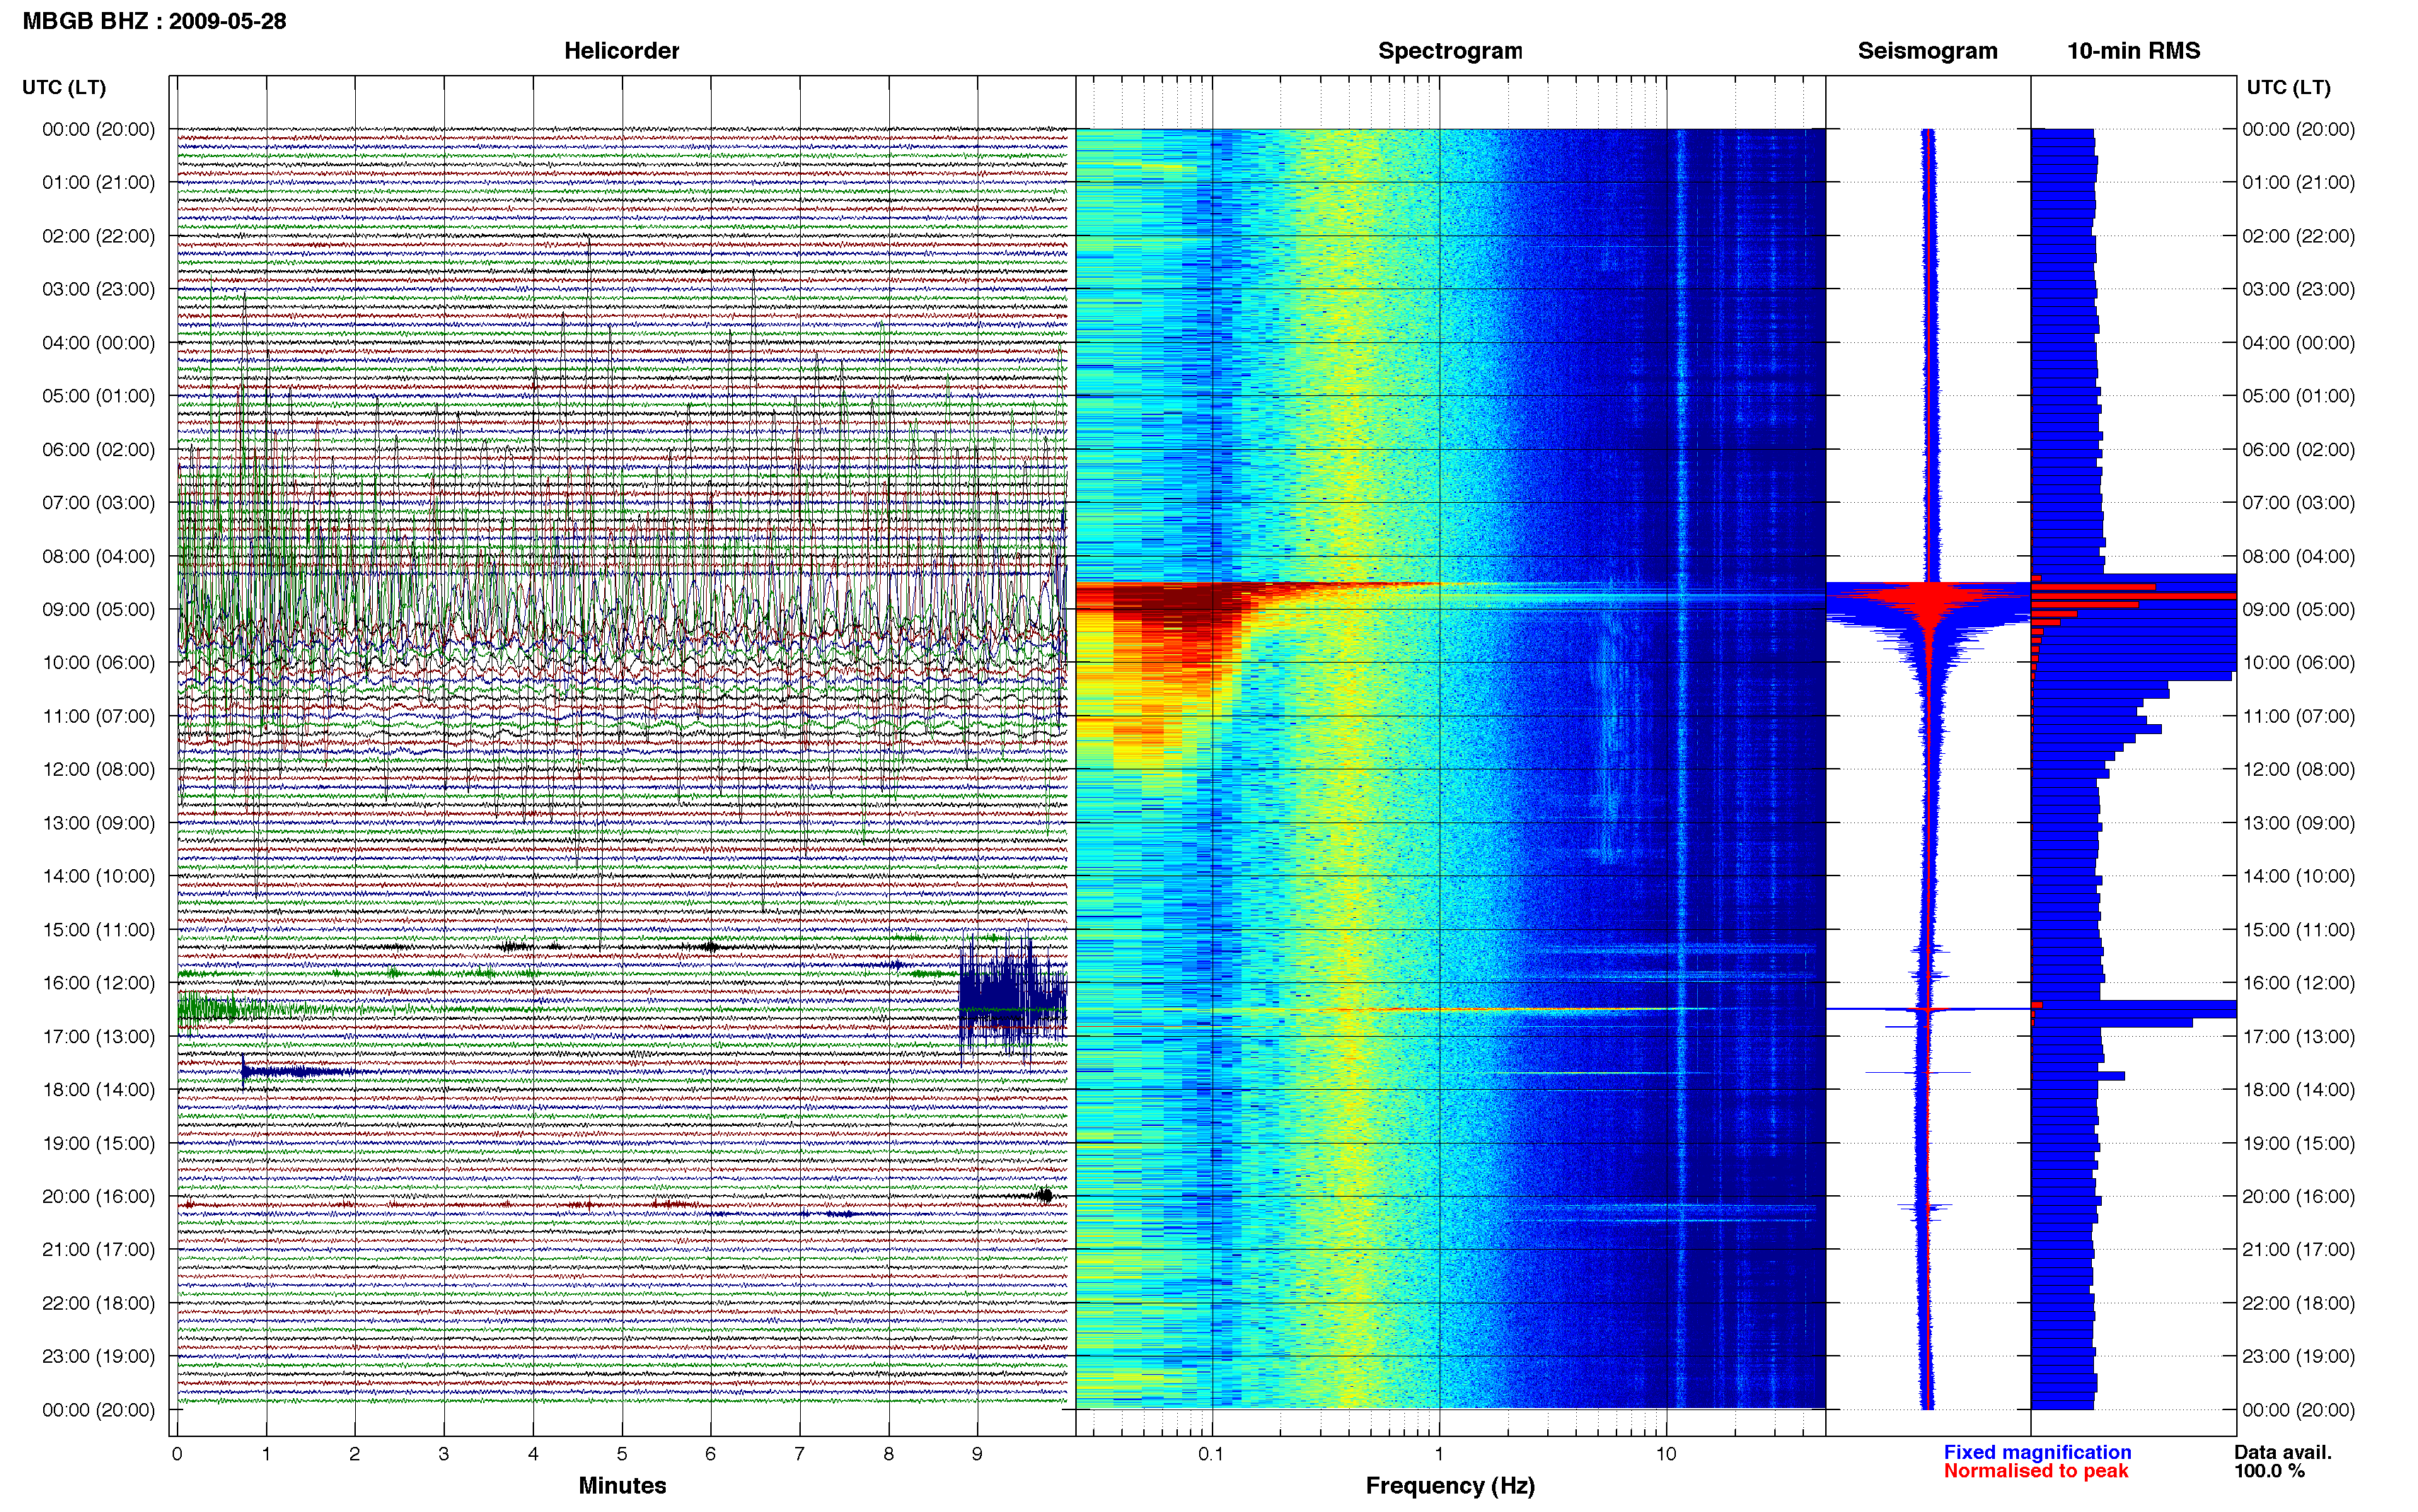
Task: Click the 'Frequency (Hz)' axis title
Action: point(1450,1486)
